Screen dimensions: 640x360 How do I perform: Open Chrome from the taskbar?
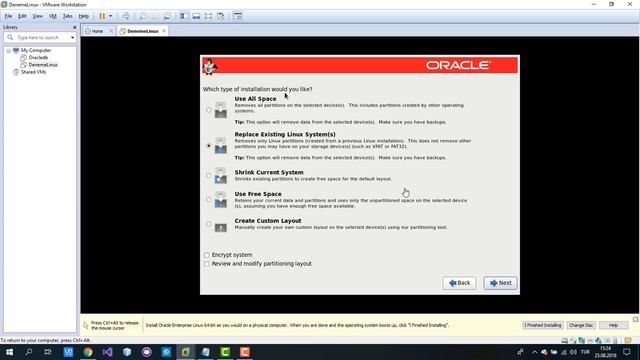pos(88,352)
